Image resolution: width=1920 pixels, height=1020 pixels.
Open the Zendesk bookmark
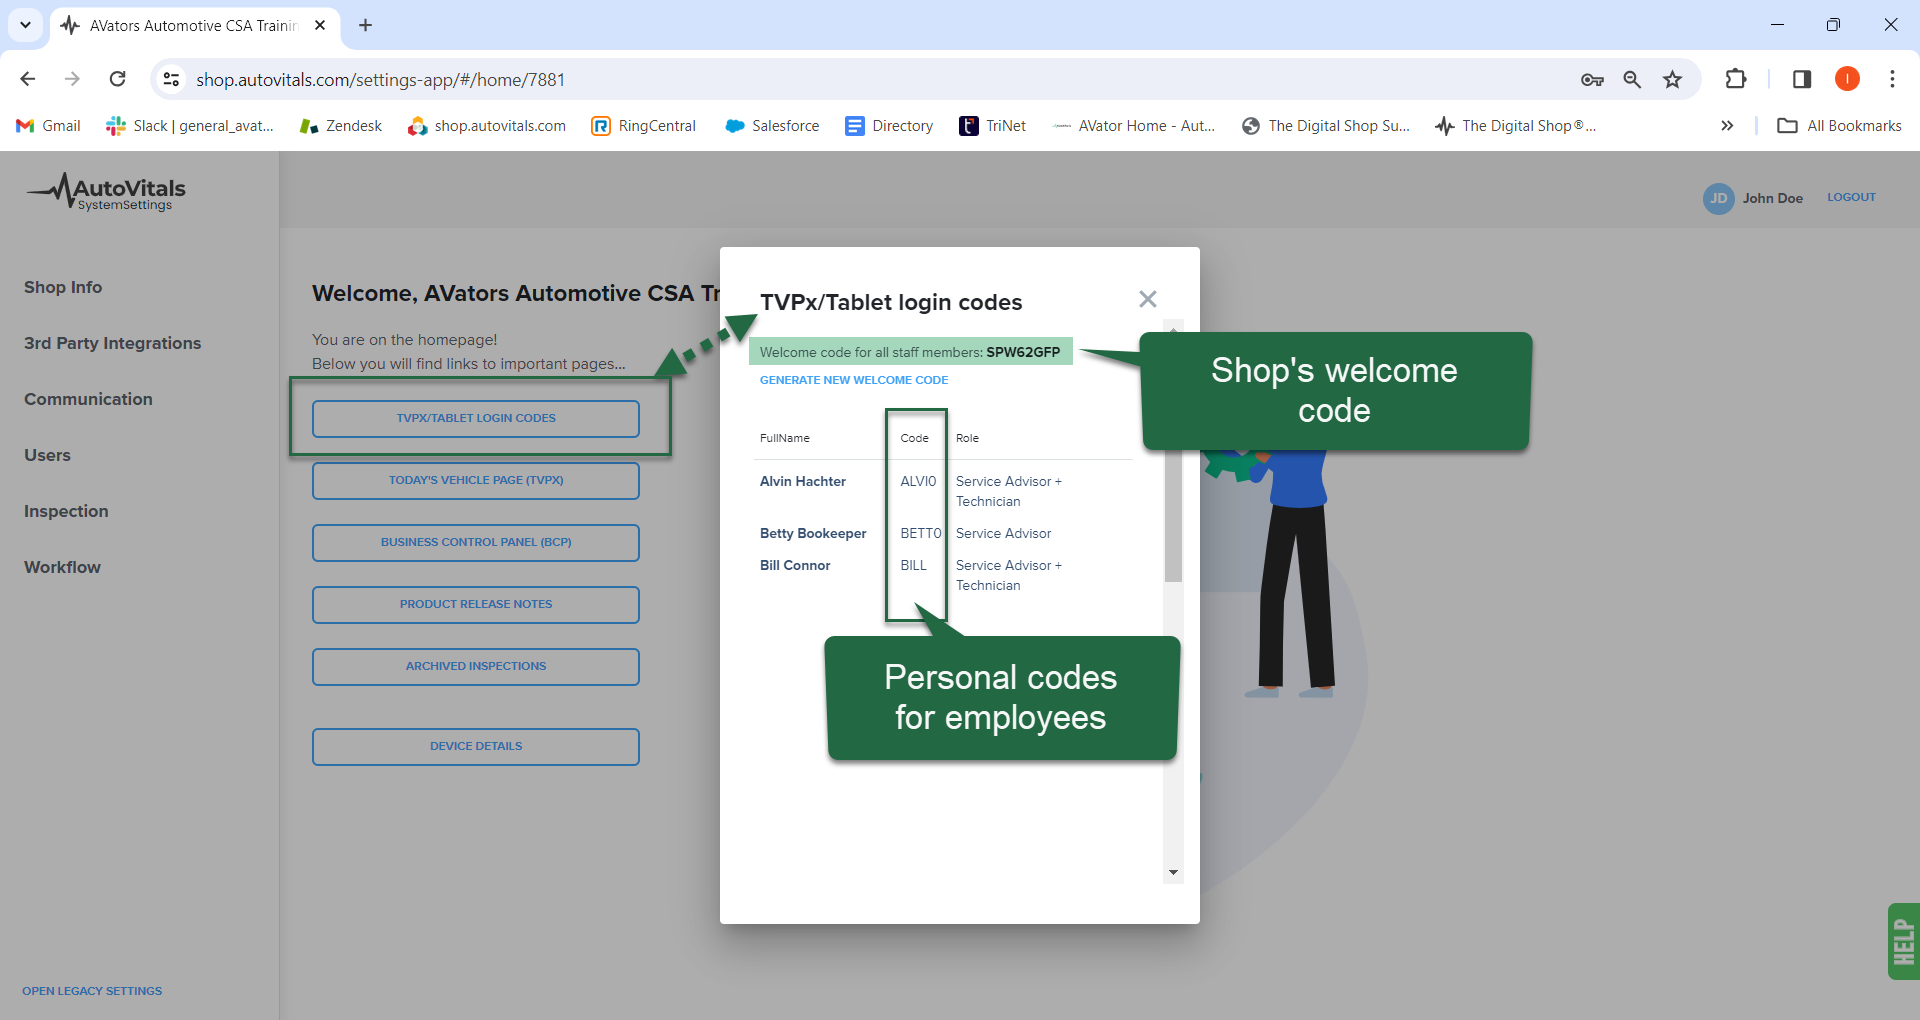coord(340,126)
